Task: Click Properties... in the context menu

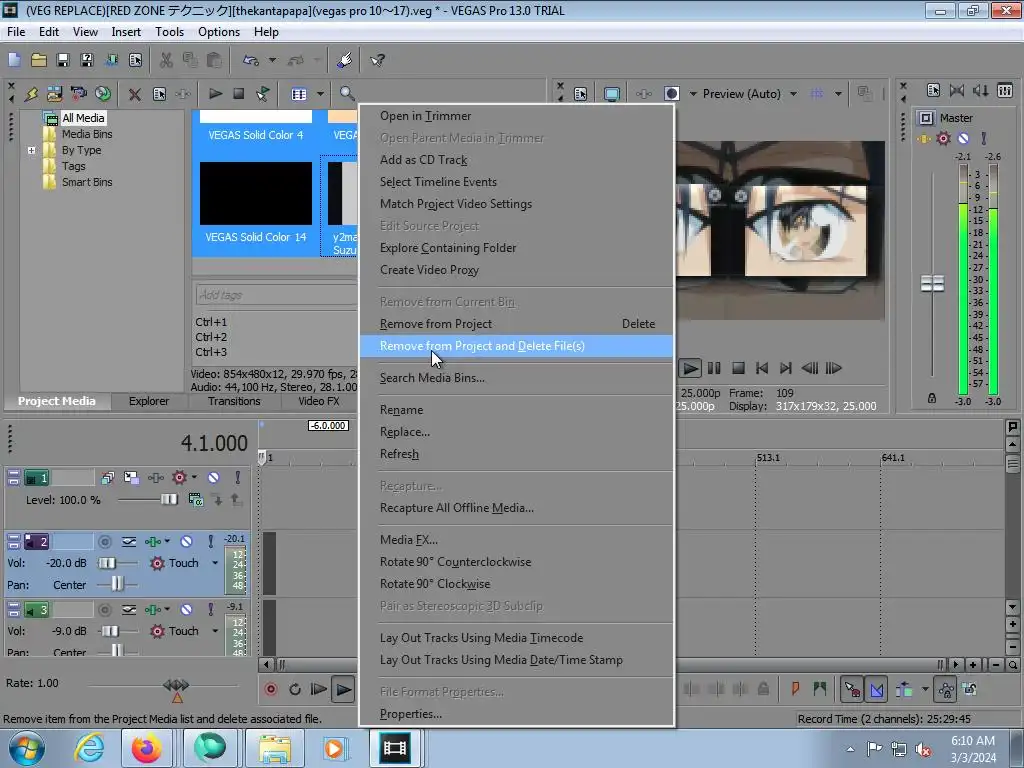Action: pyautogui.click(x=516, y=714)
